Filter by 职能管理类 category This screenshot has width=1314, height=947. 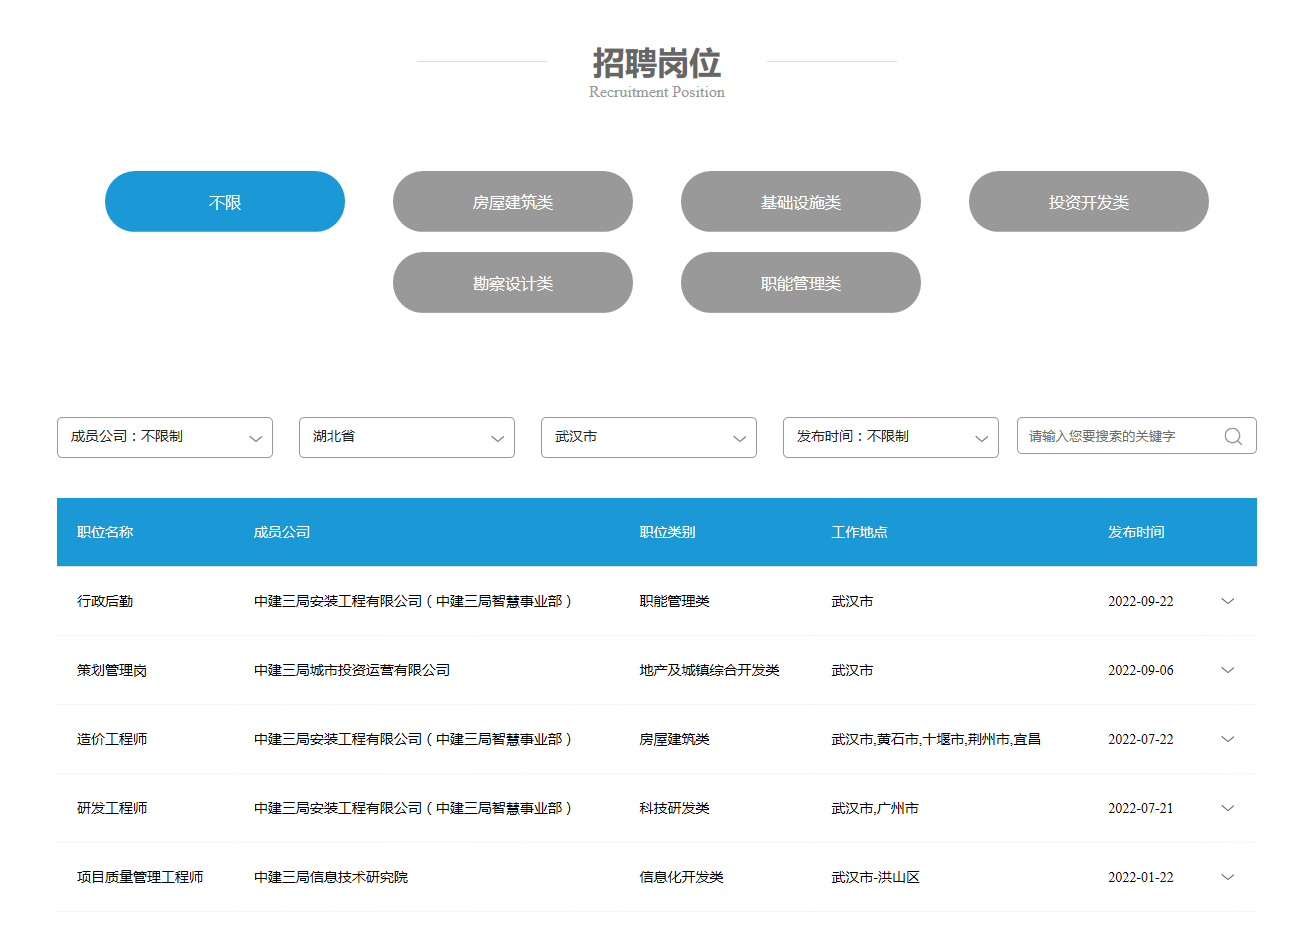801,283
